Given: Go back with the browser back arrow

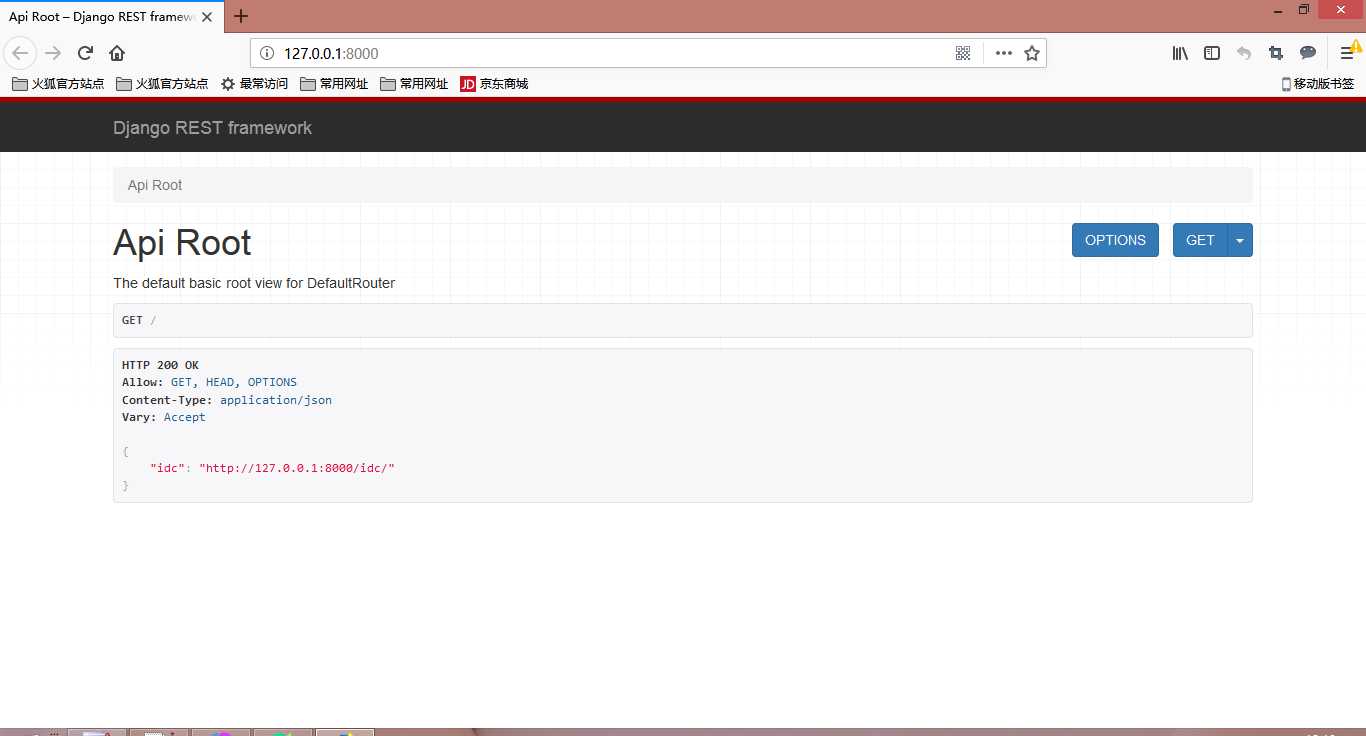Looking at the screenshot, I should click(x=20, y=53).
